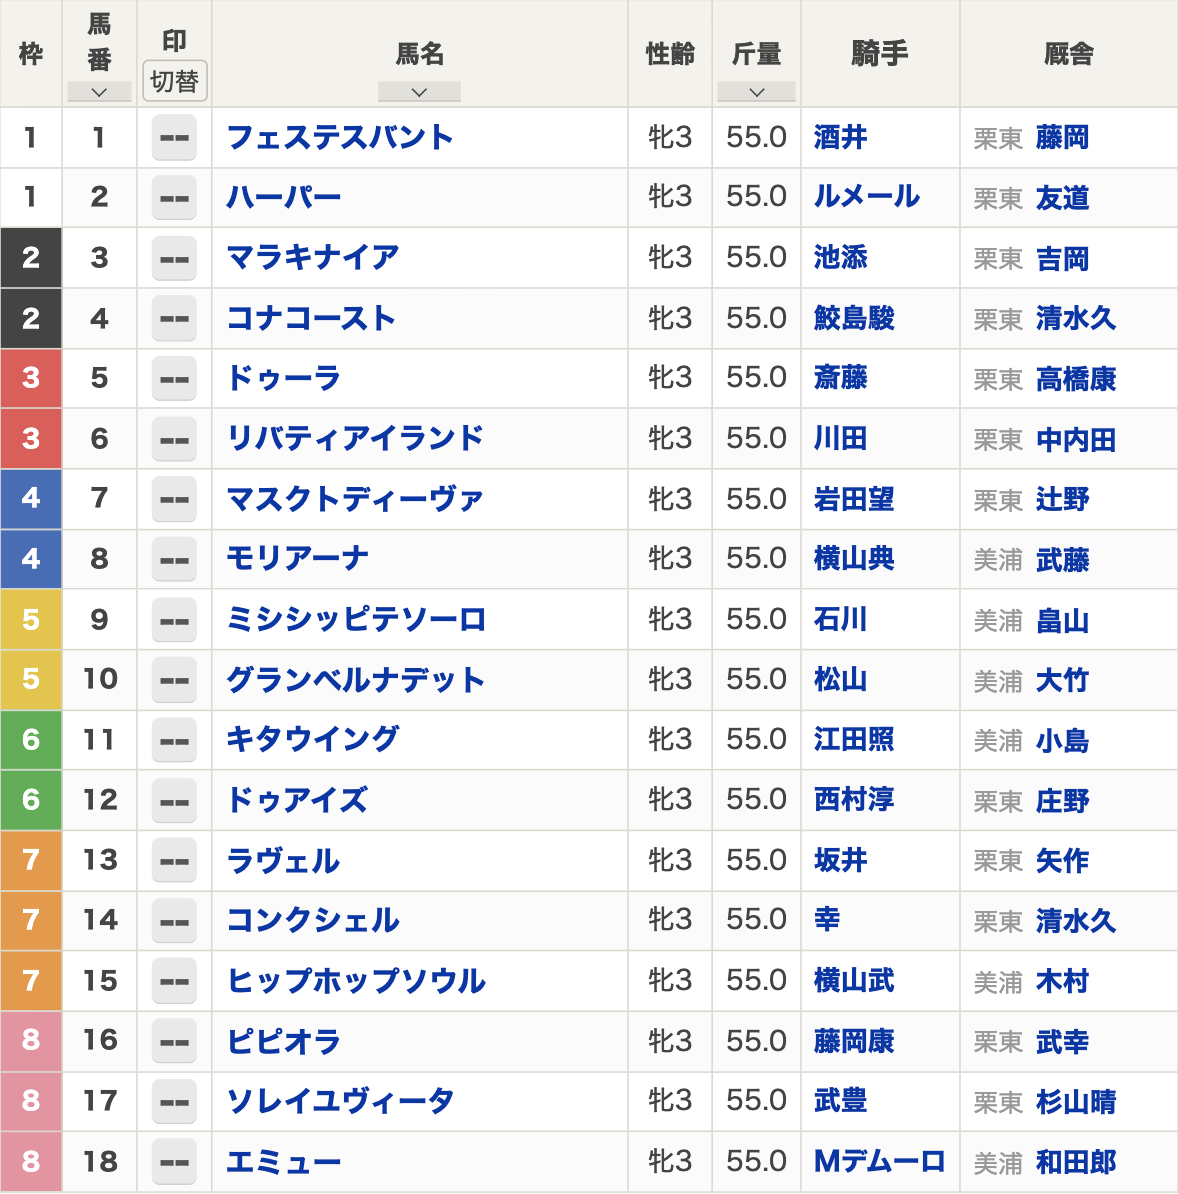Open horse page for フェステスバント

click(340, 138)
